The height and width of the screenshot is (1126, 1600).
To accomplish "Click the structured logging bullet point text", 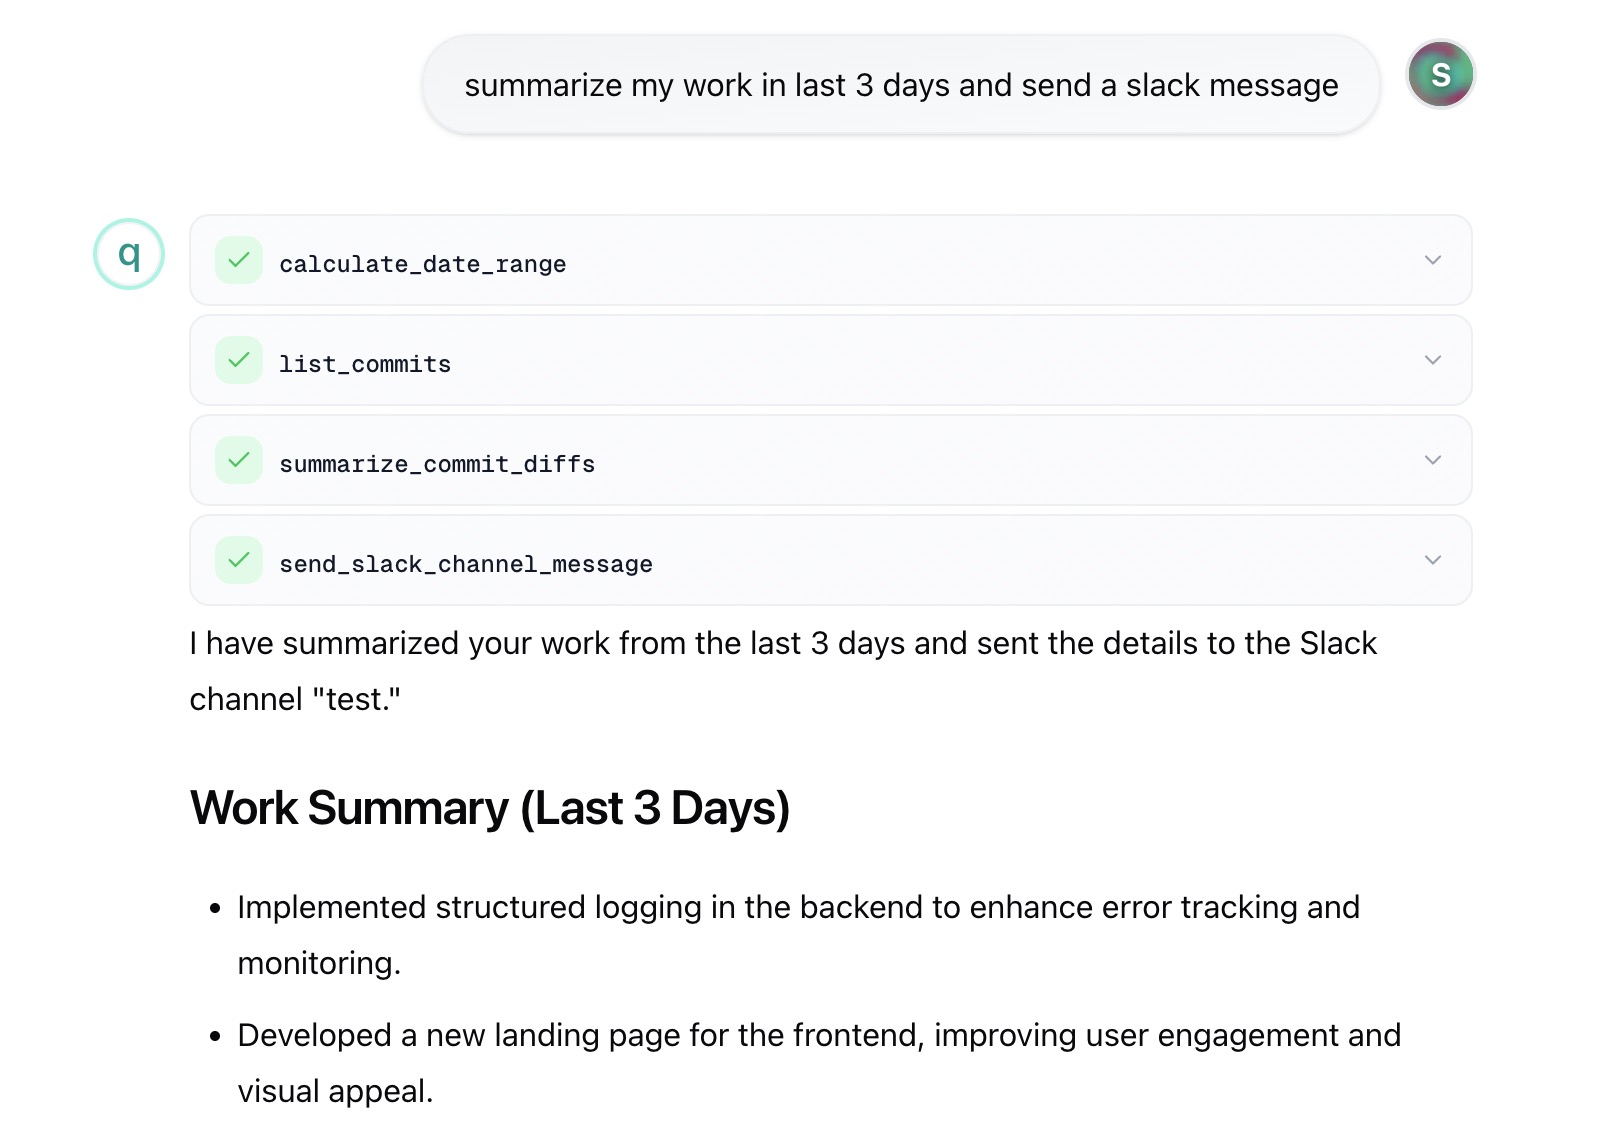I will (x=798, y=908).
